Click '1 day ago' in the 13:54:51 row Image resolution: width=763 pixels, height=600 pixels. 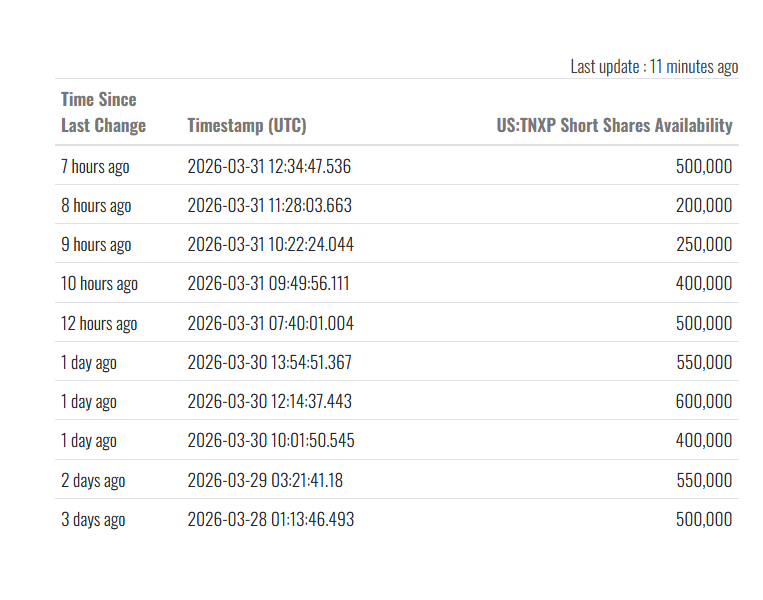coord(89,363)
